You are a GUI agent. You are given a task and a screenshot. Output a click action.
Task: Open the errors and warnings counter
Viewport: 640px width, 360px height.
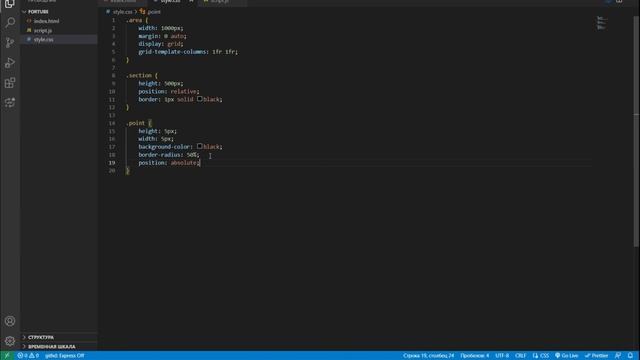[28, 356]
